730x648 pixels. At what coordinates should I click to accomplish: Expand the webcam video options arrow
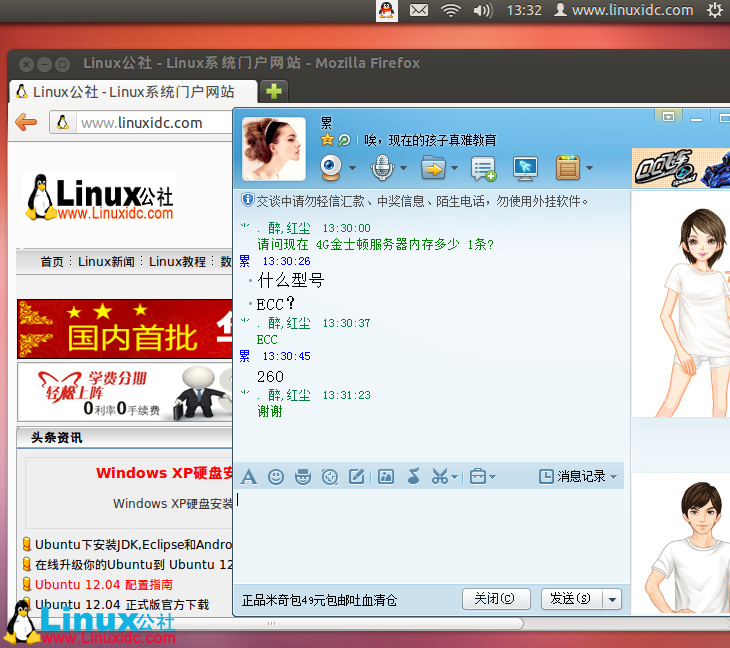coord(352,168)
